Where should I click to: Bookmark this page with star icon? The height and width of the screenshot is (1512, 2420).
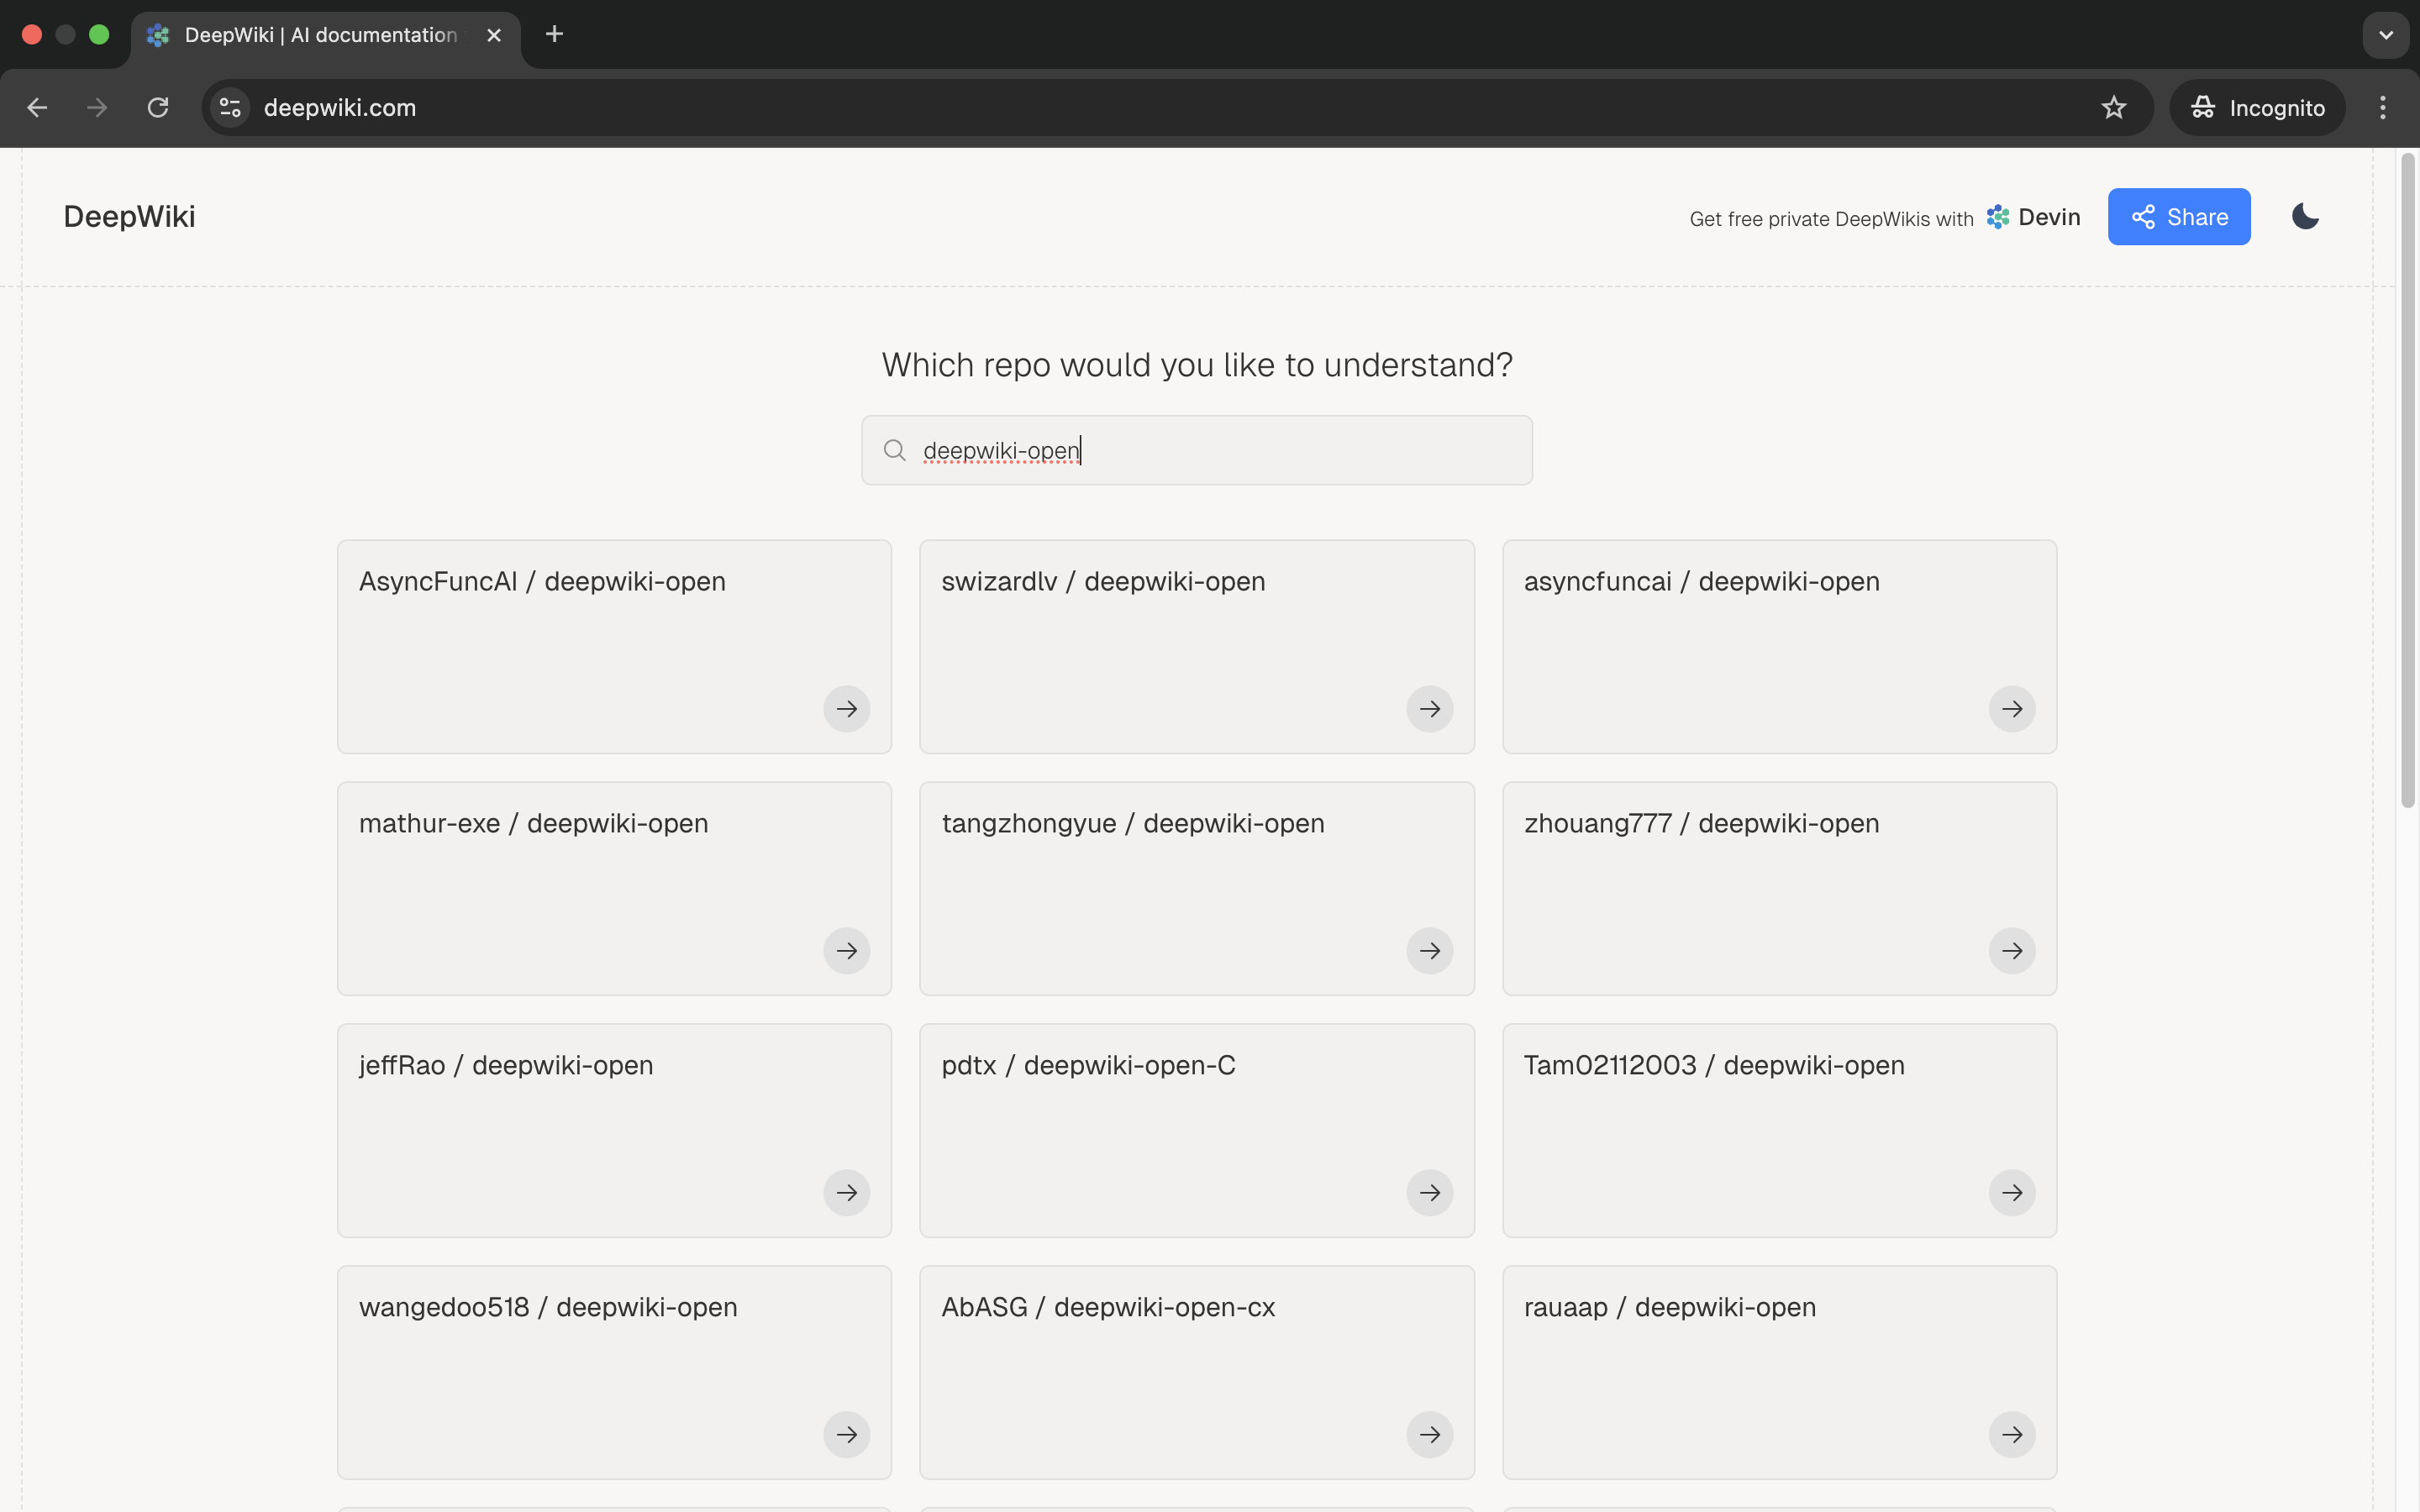point(2113,108)
